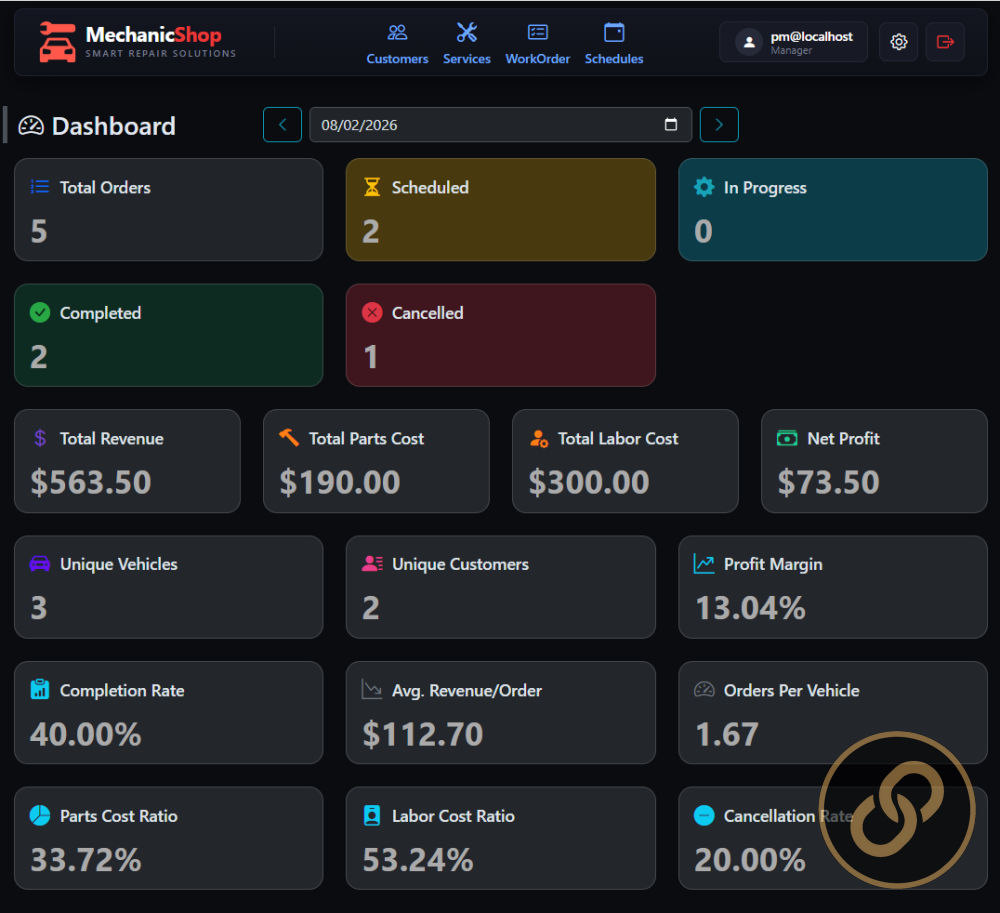
Task: Open the settings gear icon
Action: click(x=898, y=42)
